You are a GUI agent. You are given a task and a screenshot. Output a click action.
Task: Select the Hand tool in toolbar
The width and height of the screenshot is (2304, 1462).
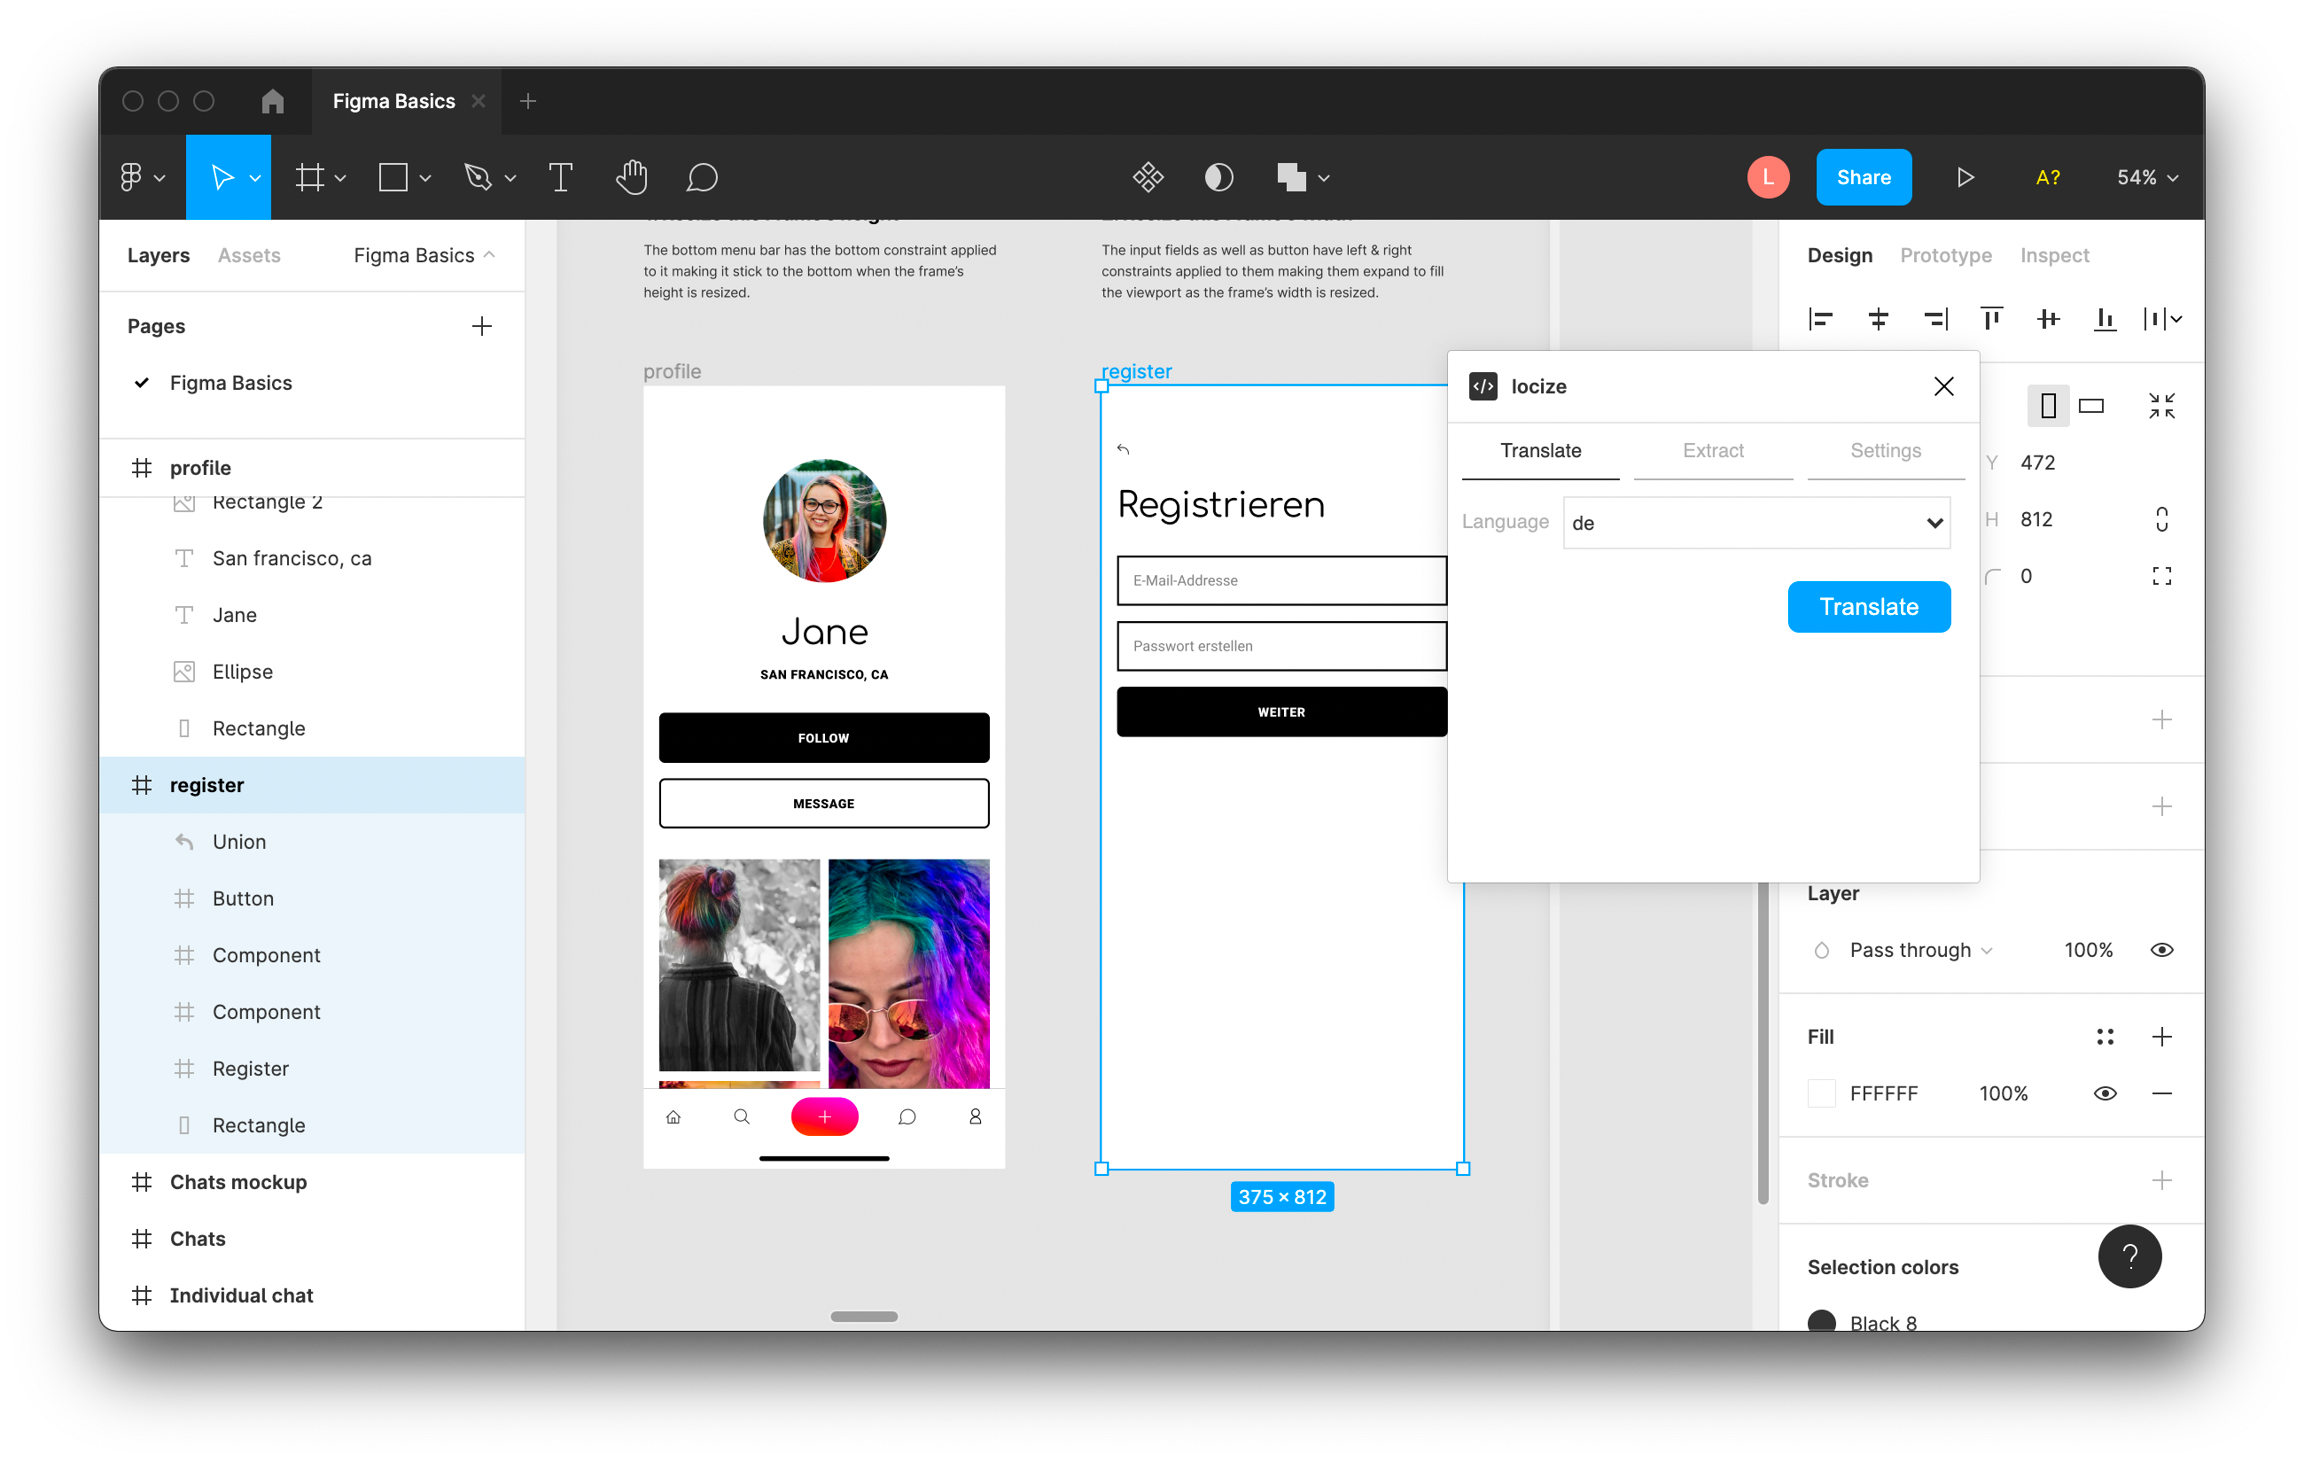[631, 177]
